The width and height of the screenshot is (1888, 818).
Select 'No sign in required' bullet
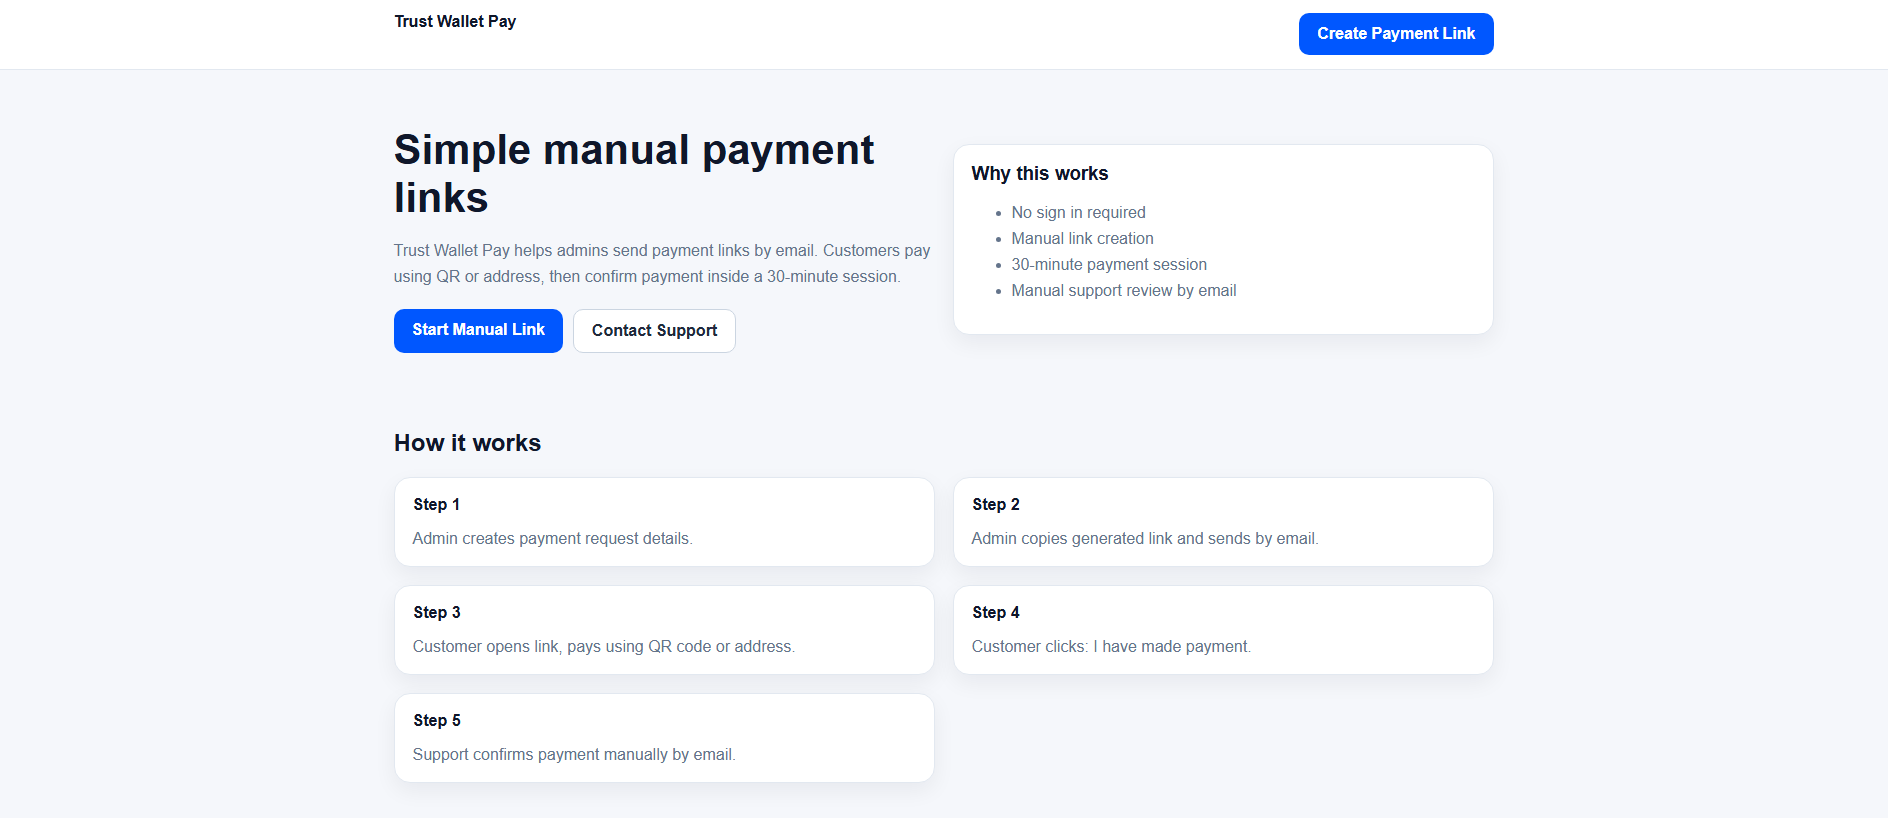1078,213
